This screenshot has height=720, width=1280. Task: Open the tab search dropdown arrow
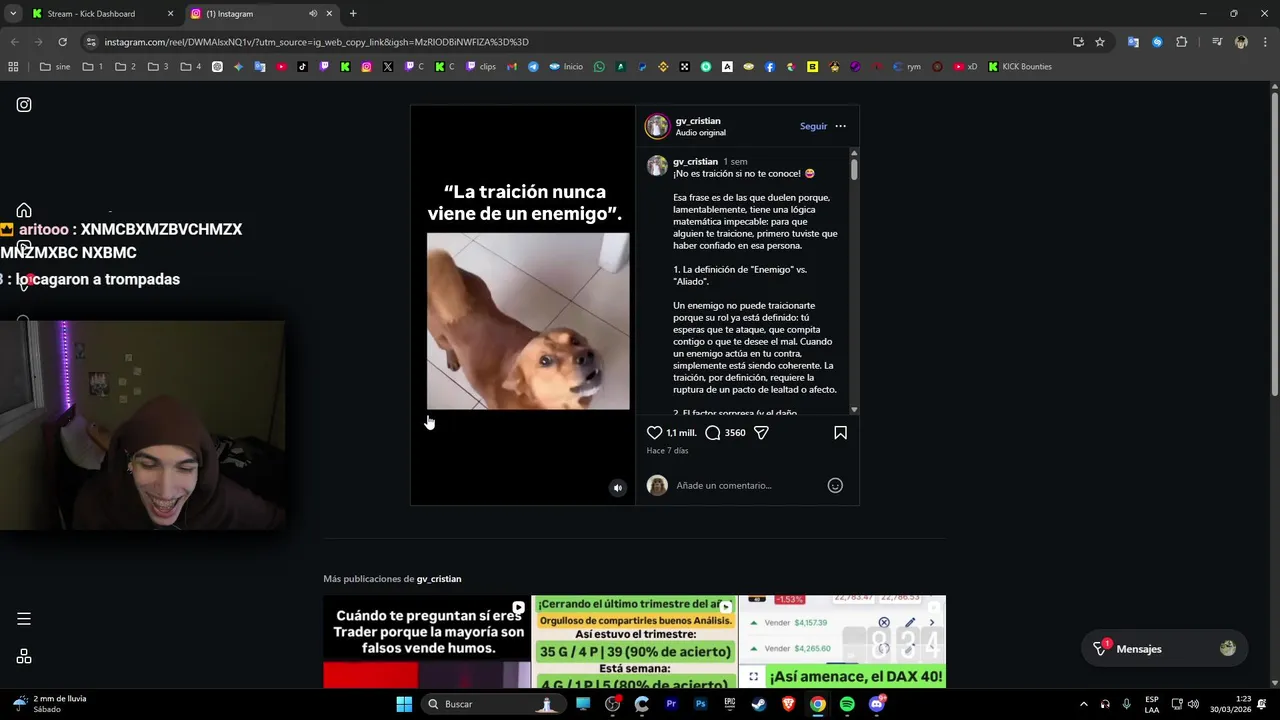[13, 14]
